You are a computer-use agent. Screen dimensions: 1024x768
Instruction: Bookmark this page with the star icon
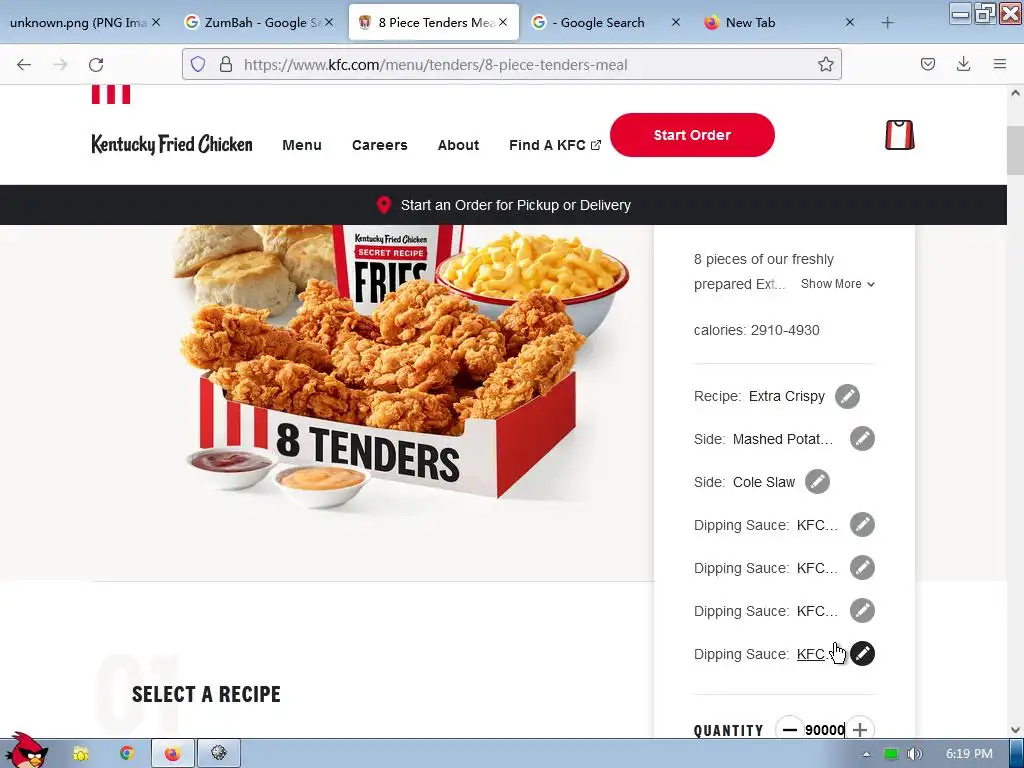pyautogui.click(x=825, y=64)
